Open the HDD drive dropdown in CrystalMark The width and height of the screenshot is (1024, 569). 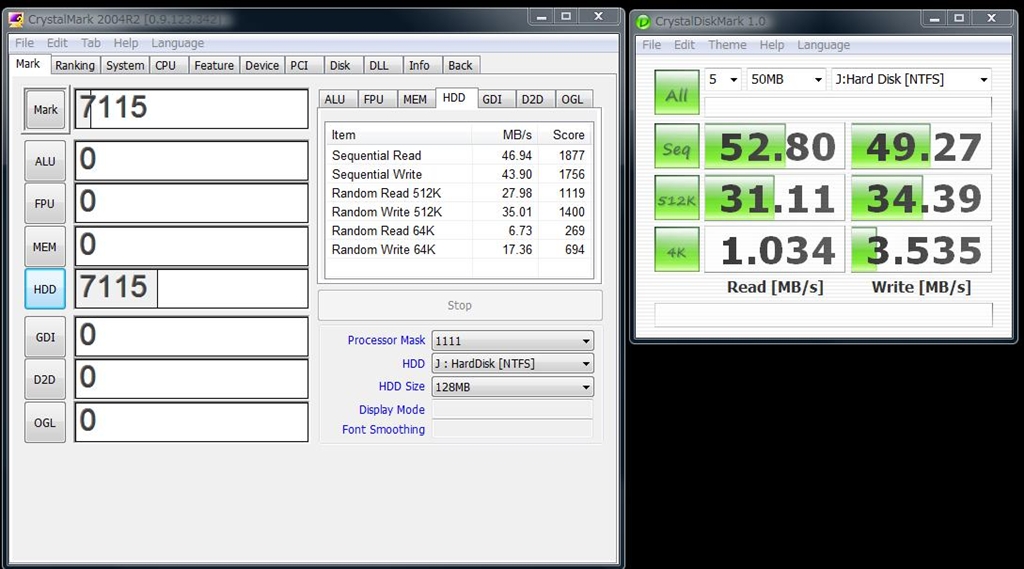pyautogui.click(x=513, y=363)
